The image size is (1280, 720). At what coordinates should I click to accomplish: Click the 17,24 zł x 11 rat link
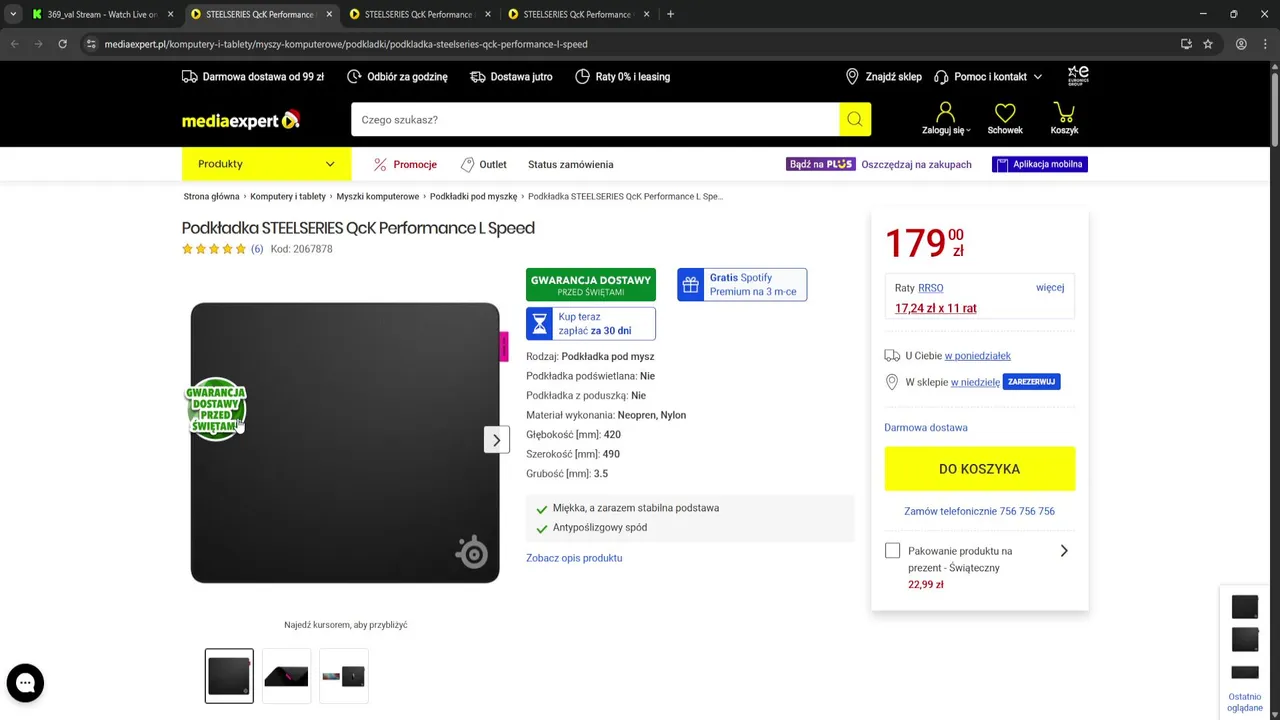pos(936,308)
